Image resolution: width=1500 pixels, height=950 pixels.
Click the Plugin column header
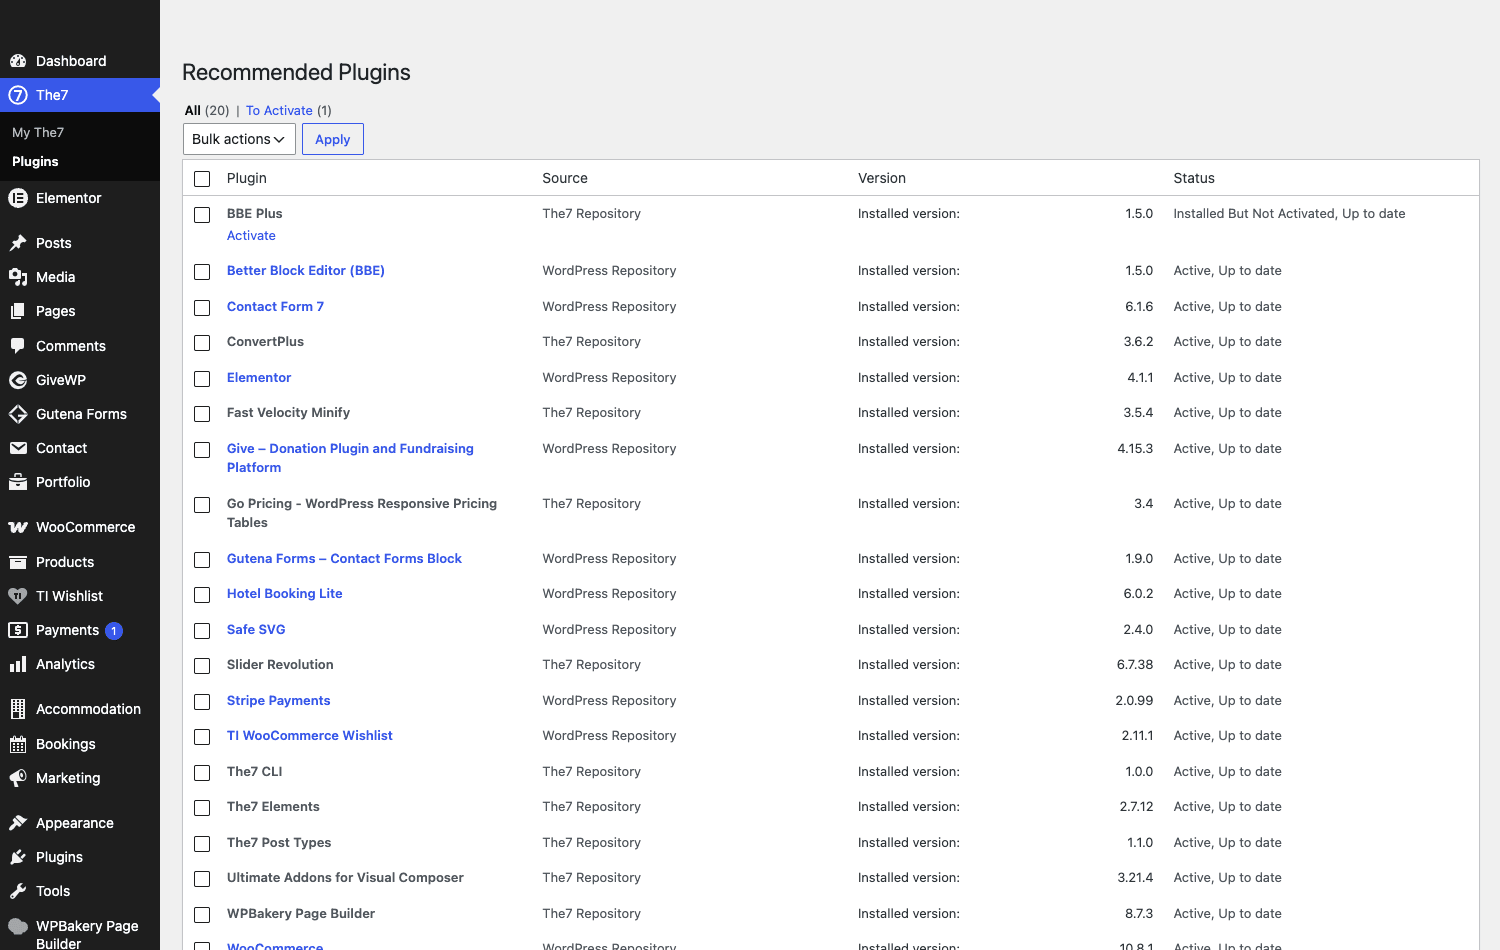click(247, 178)
